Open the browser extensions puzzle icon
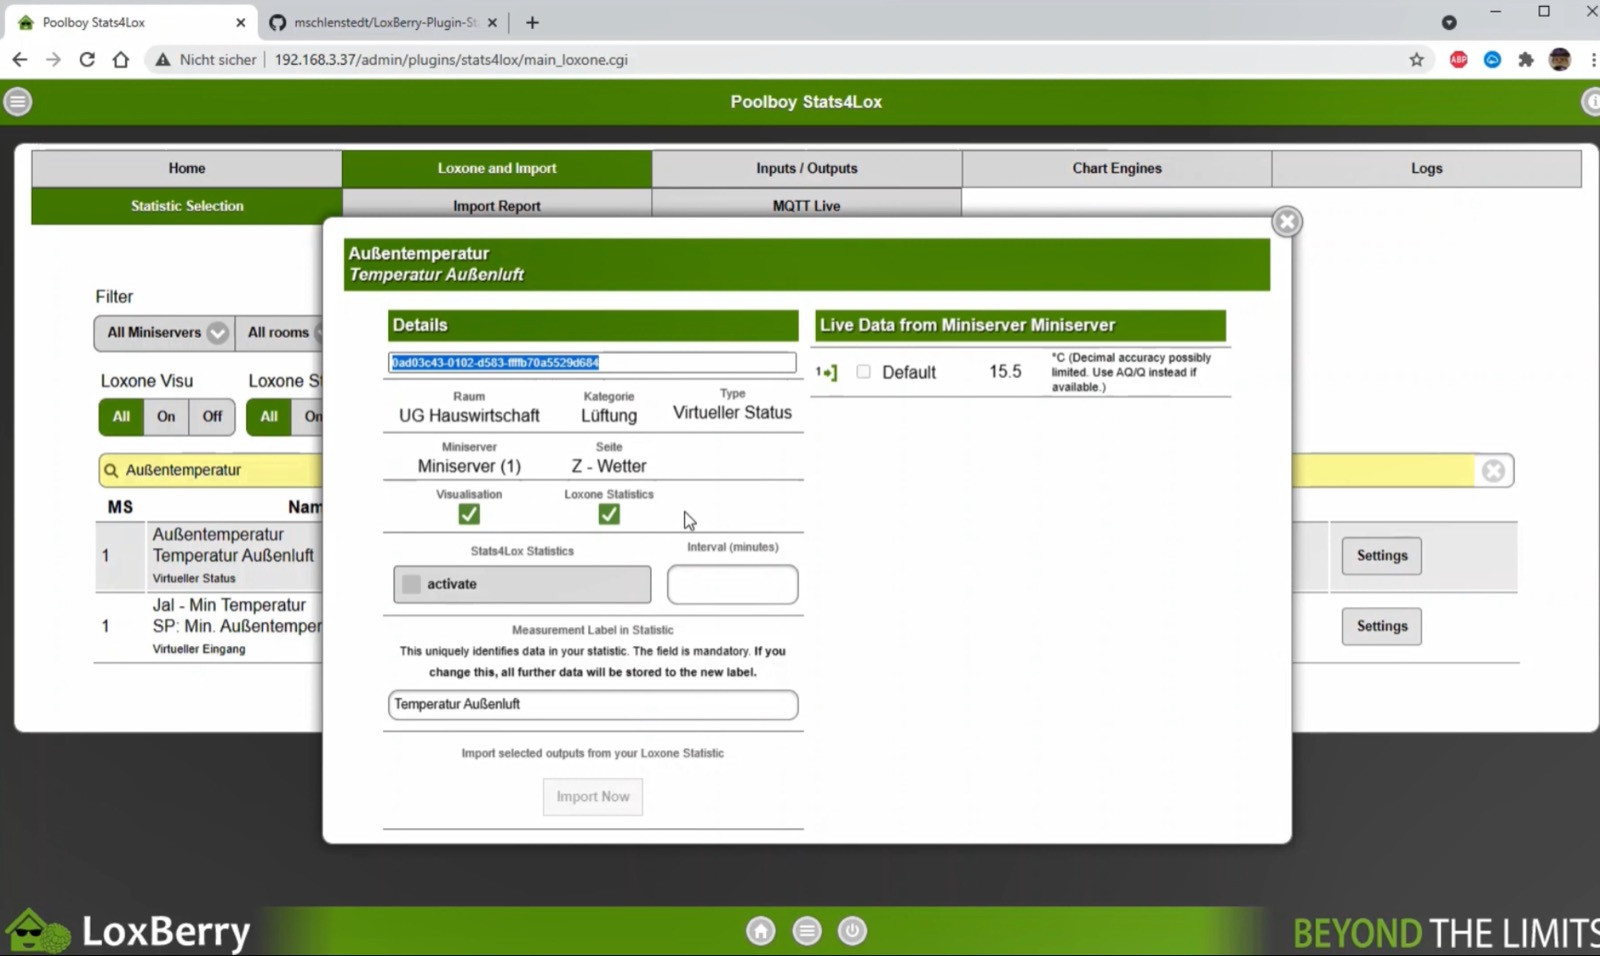This screenshot has width=1600, height=956. coord(1525,60)
